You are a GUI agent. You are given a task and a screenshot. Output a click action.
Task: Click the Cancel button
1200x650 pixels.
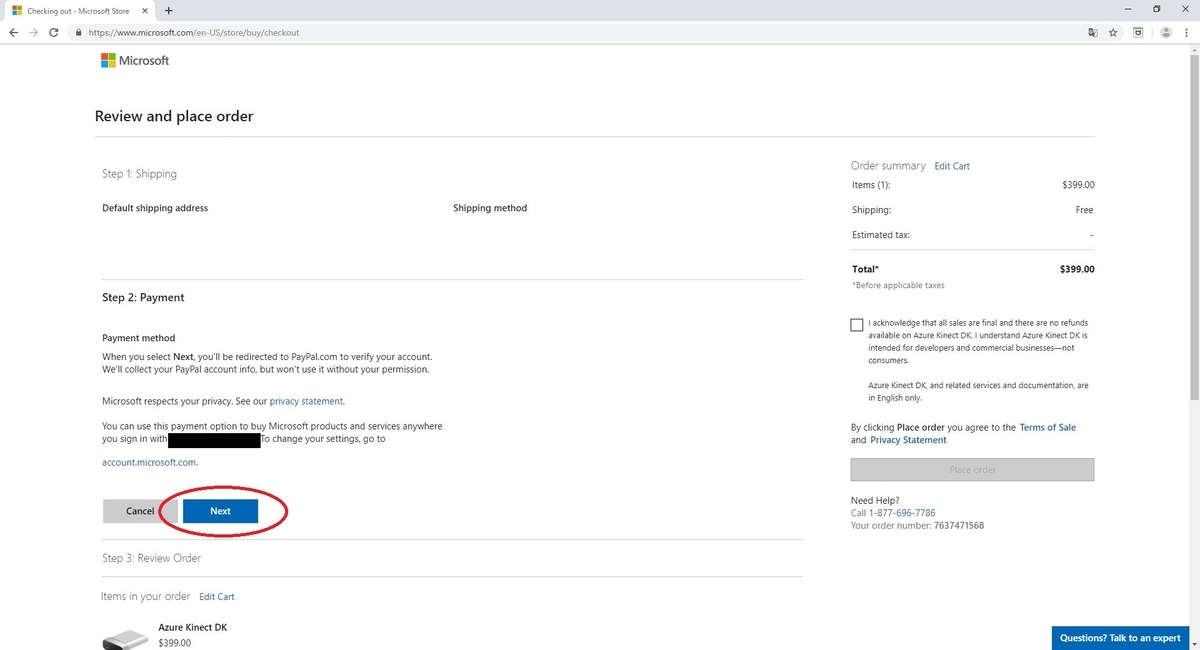point(140,511)
